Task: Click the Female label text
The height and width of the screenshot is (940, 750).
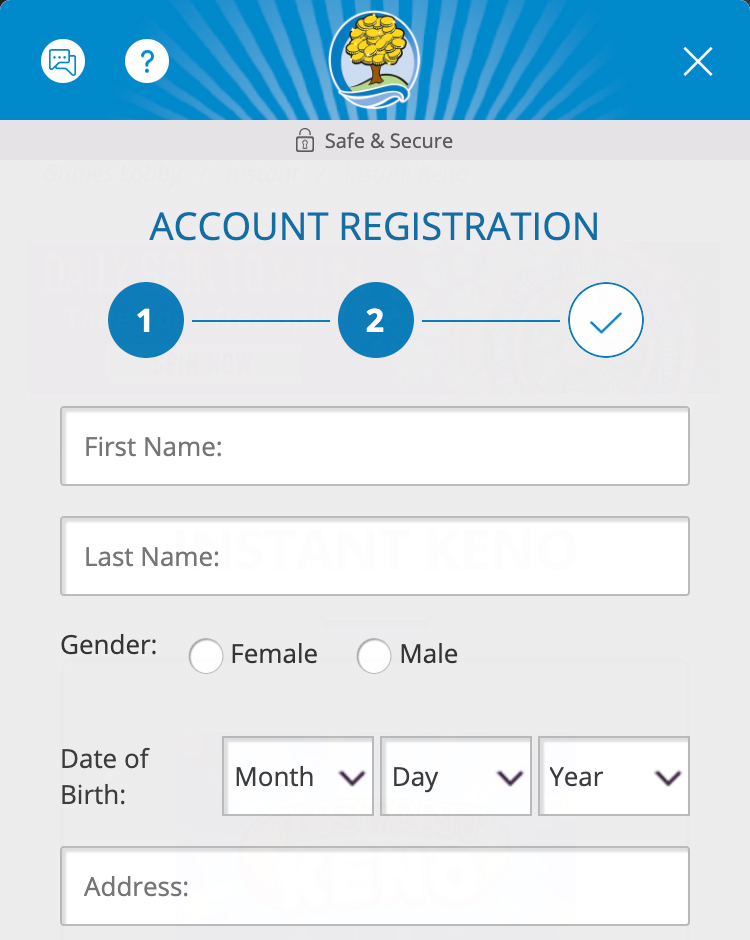Action: click(x=274, y=654)
